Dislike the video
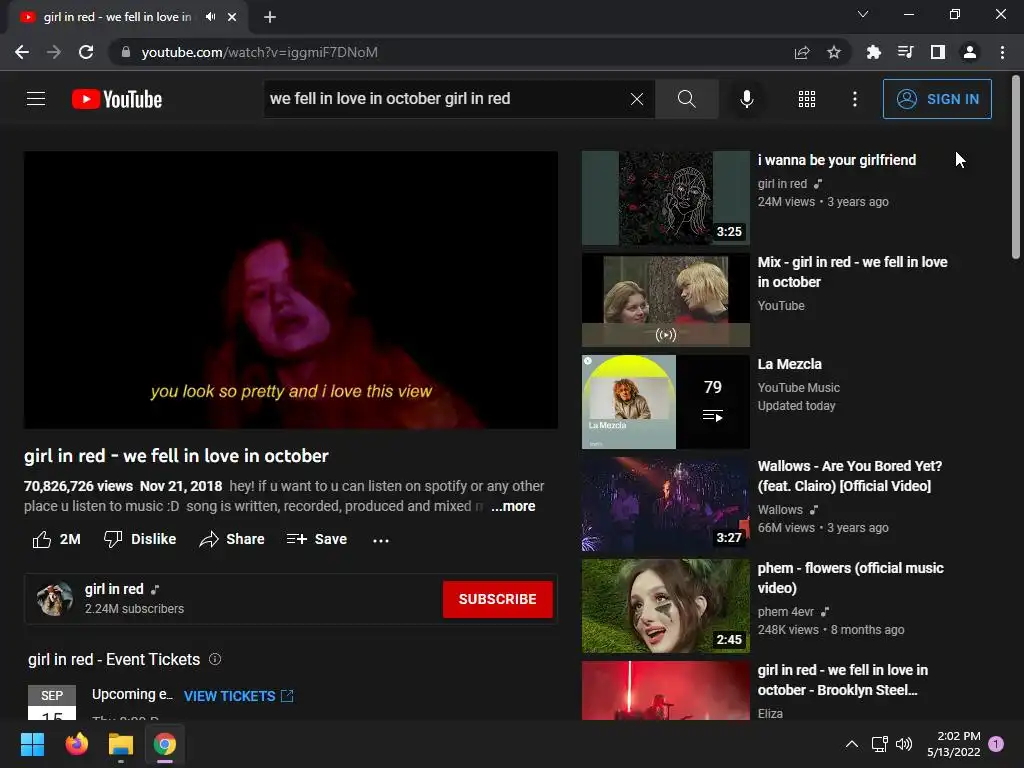The image size is (1024, 768). (140, 539)
